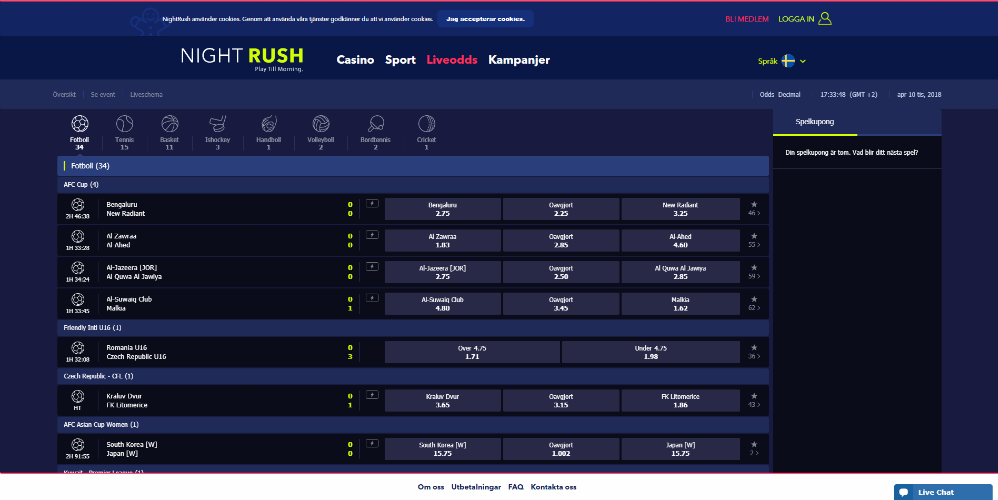Favorite the Al-Jazeera vs Al Quwa match
Viewport: 998px width, 500px height.
pos(754,268)
